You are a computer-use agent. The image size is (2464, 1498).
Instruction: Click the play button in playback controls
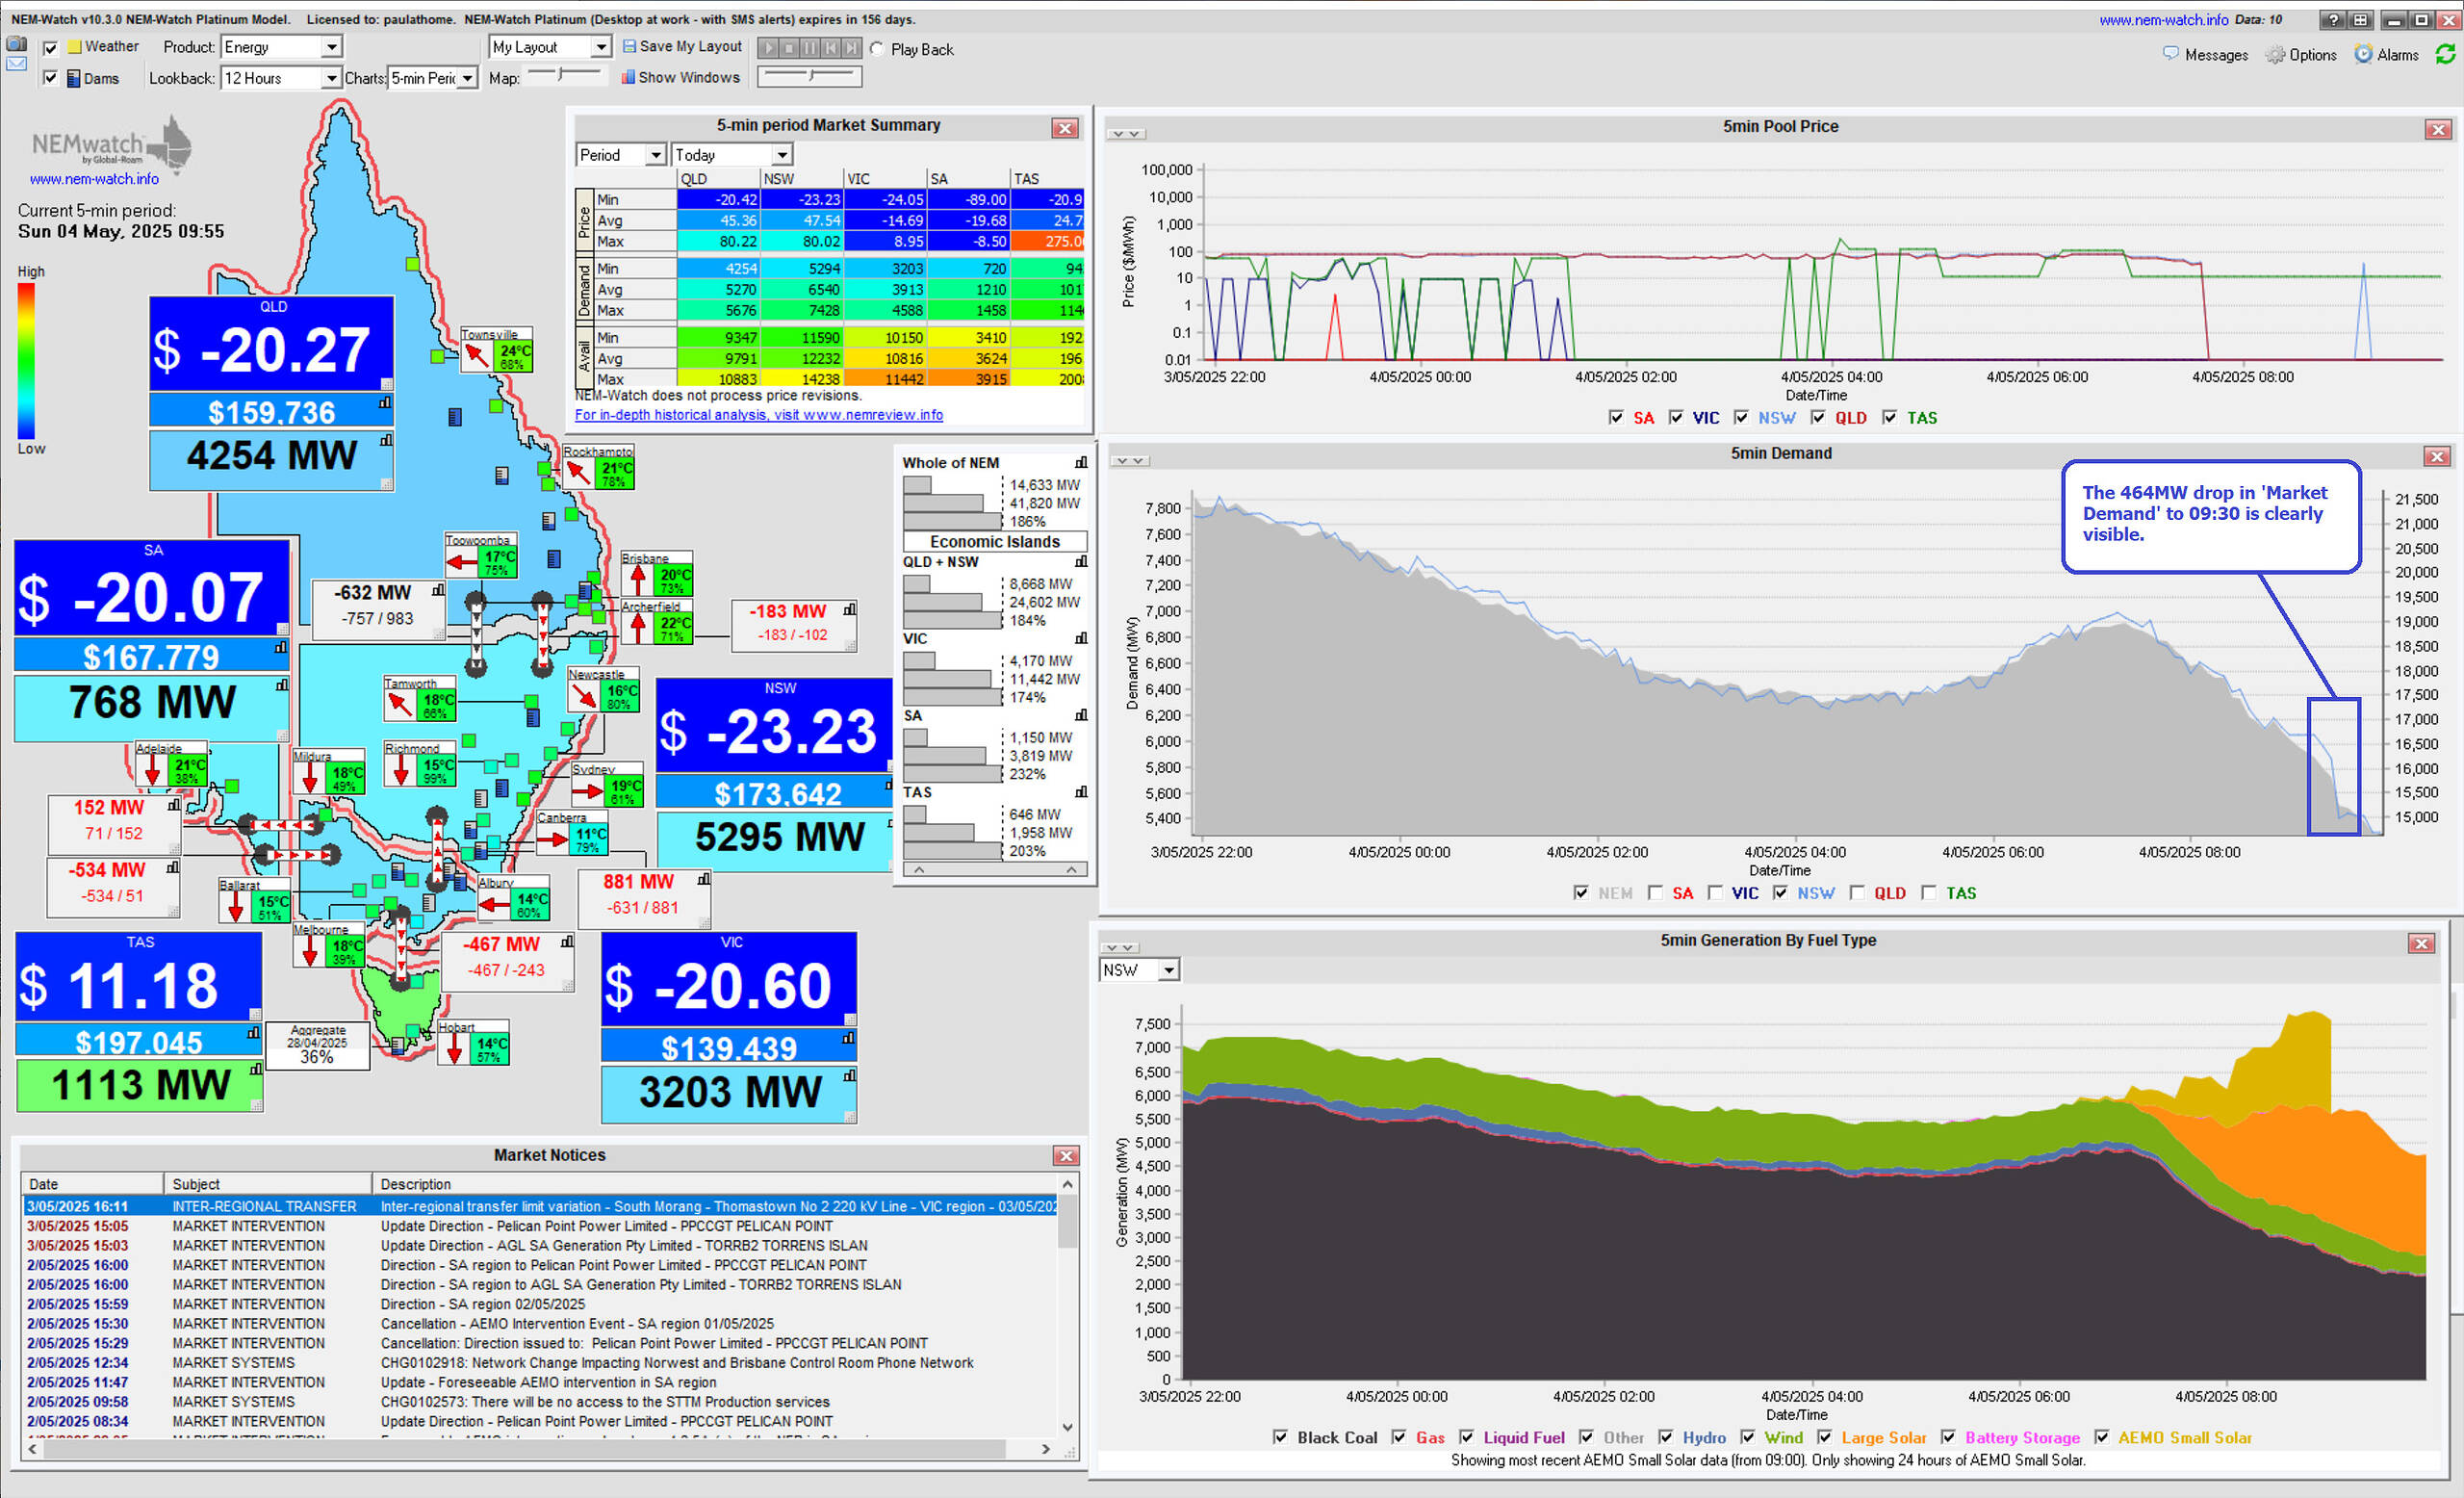[768, 48]
